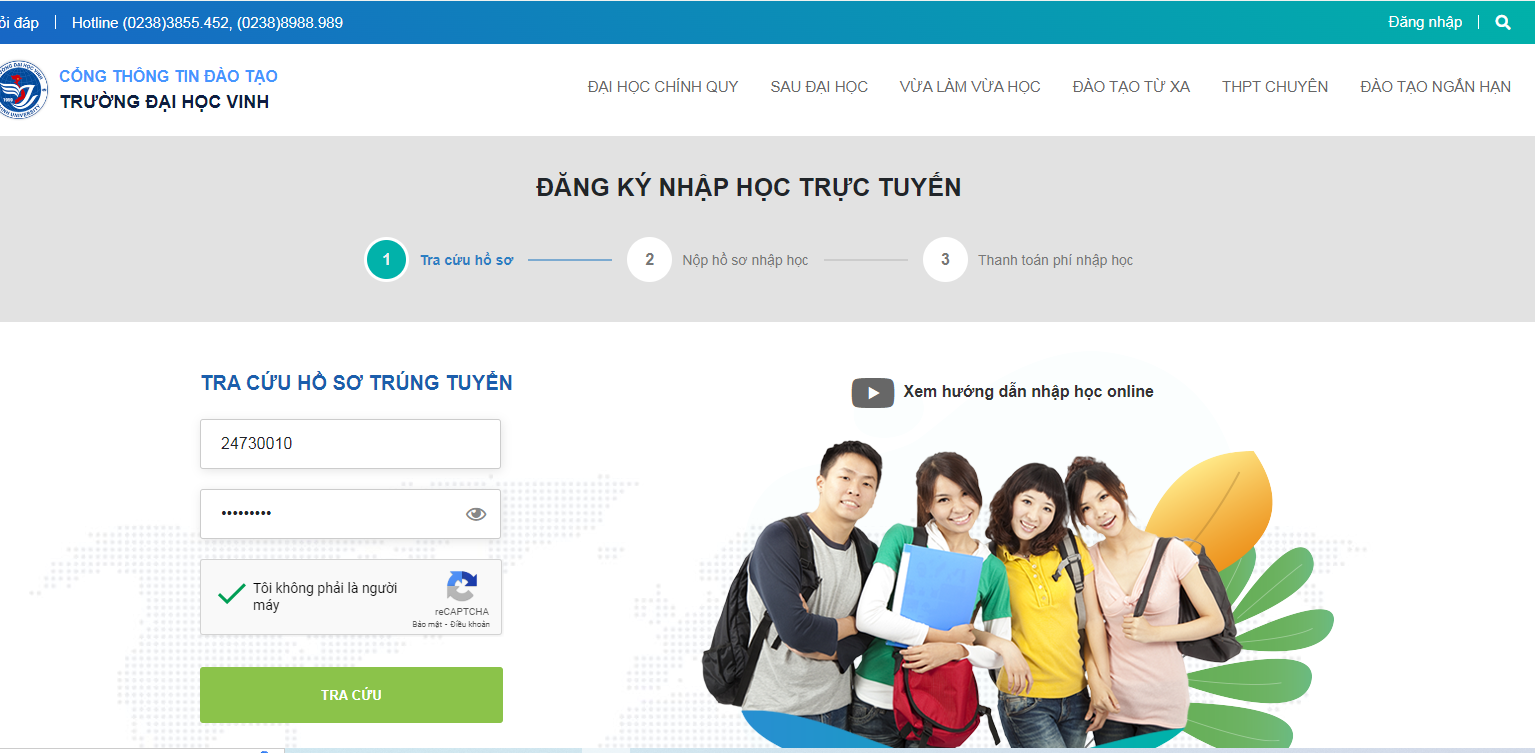Open the ĐÀO TẠO TỪ XA menu
This screenshot has height=753, width=1535.
(x=1131, y=87)
